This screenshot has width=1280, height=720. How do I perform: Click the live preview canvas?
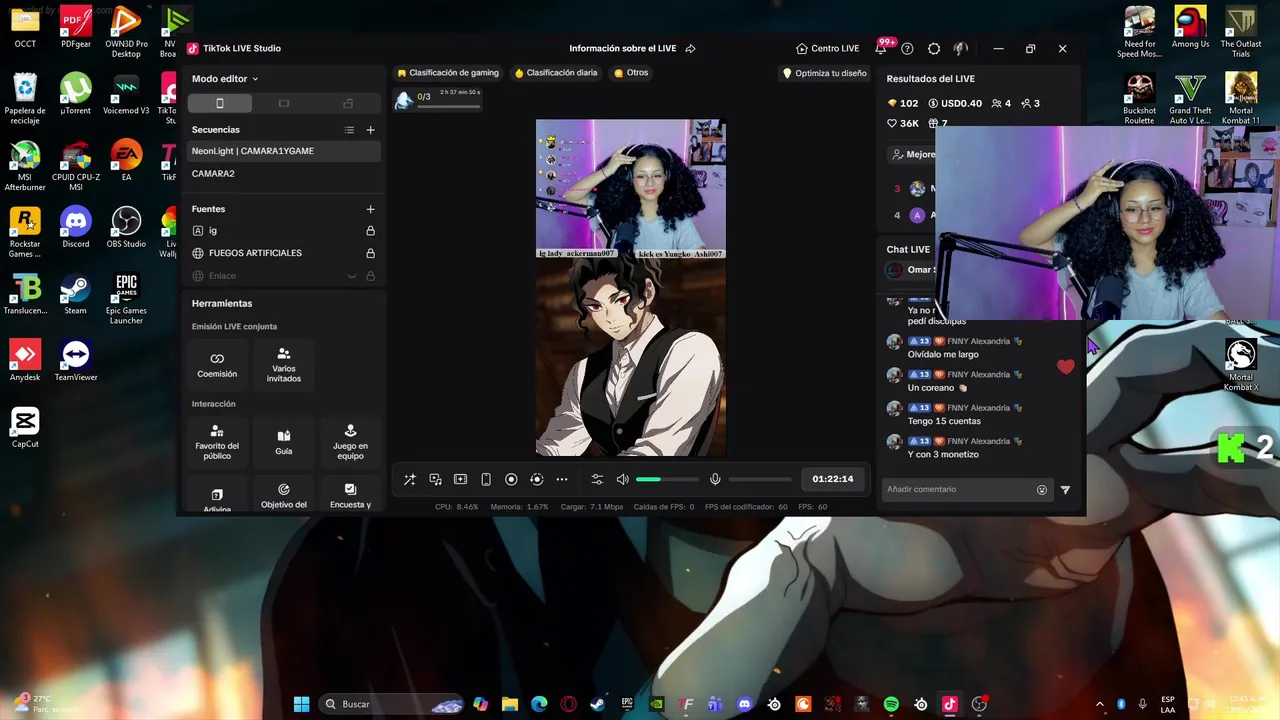[631, 288]
